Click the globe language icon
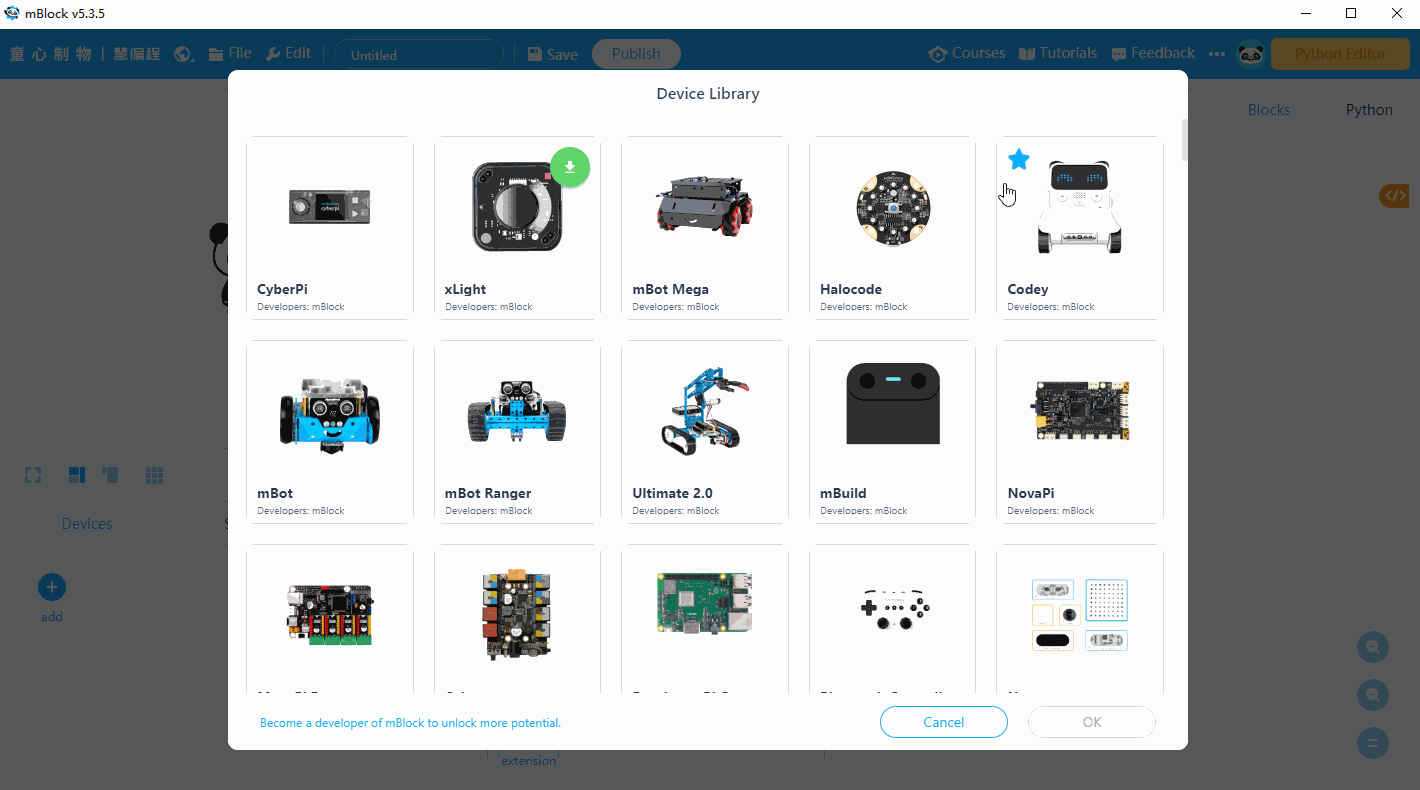This screenshot has width=1420, height=790. [184, 54]
